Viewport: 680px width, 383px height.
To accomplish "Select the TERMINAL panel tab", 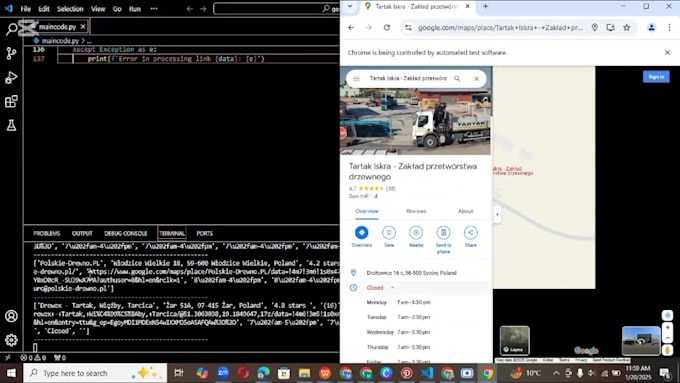I will [x=172, y=233].
